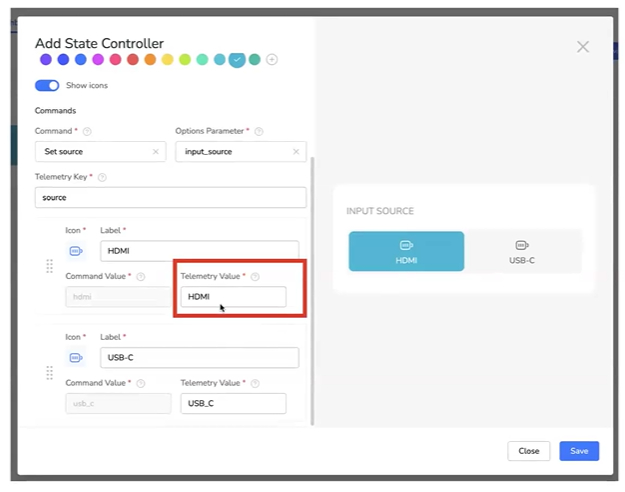
Task: Open help icon next to Telemetry Key
Action: pyautogui.click(x=102, y=177)
